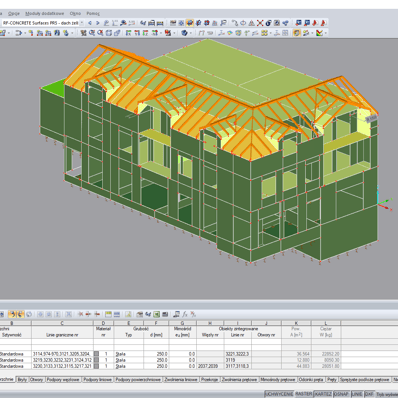Go to previous load case arrow

tap(90, 23)
